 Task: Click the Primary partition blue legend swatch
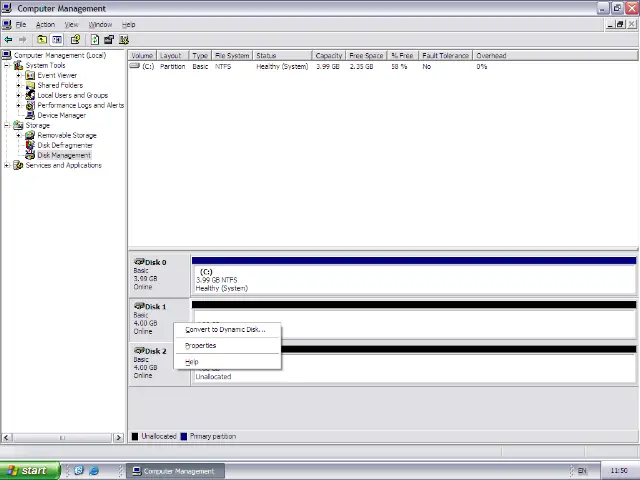(184, 436)
